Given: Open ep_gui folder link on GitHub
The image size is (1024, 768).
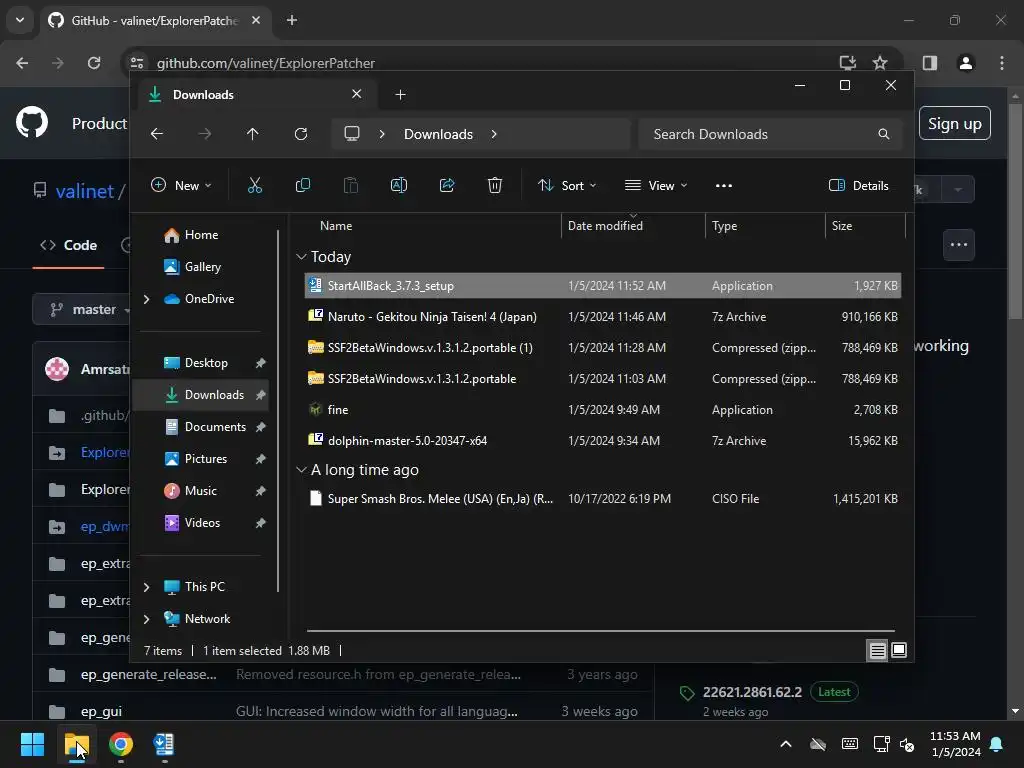Looking at the screenshot, I should click(101, 711).
